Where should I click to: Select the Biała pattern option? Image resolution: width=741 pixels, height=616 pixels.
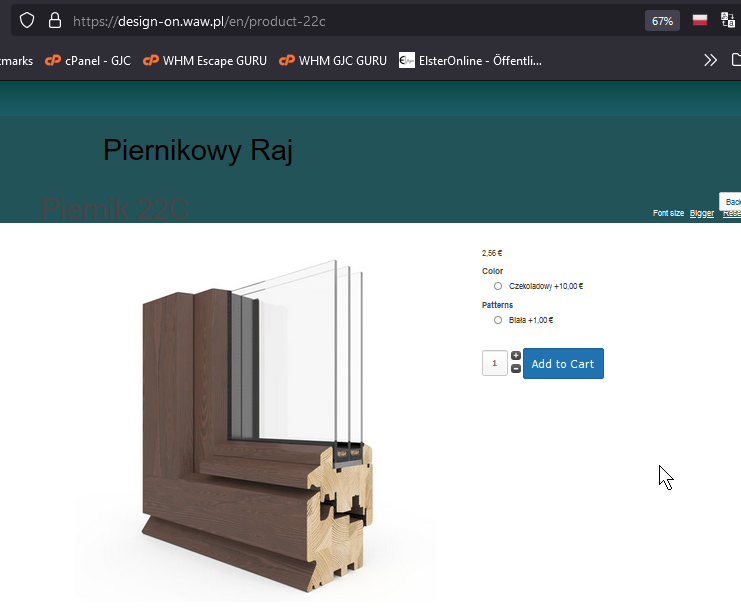[498, 320]
